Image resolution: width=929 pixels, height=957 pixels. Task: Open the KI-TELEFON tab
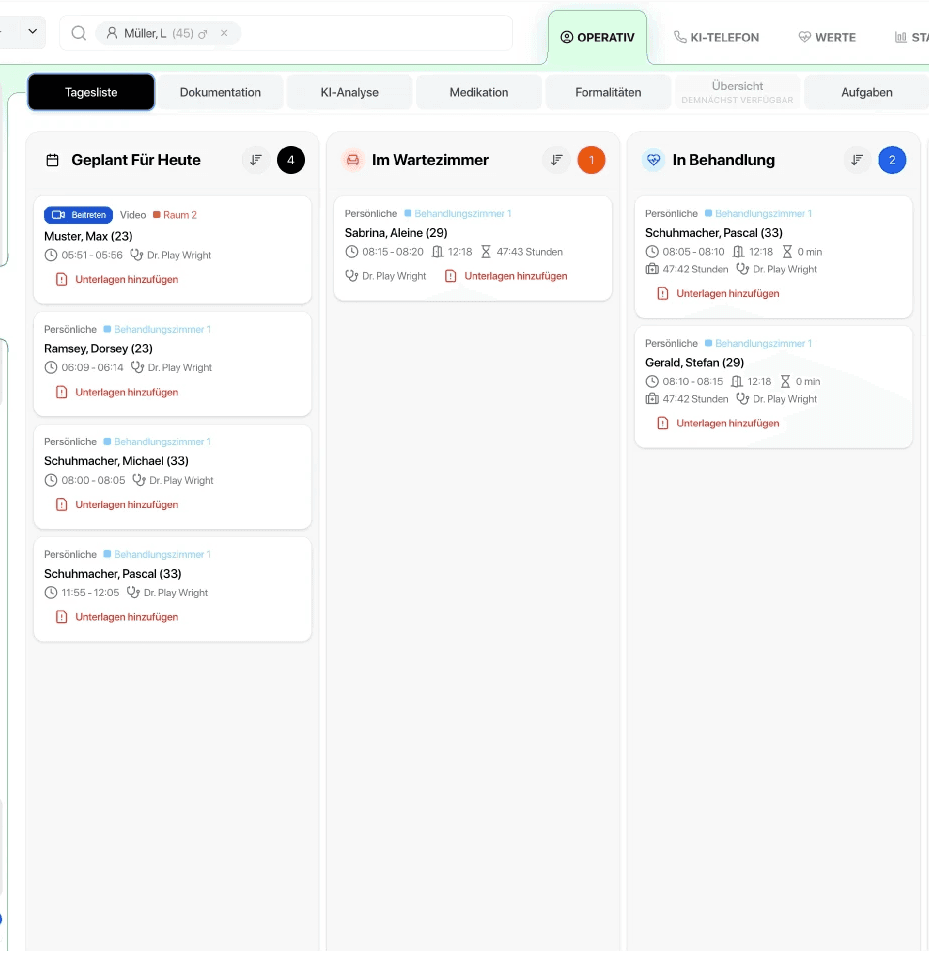(x=716, y=37)
